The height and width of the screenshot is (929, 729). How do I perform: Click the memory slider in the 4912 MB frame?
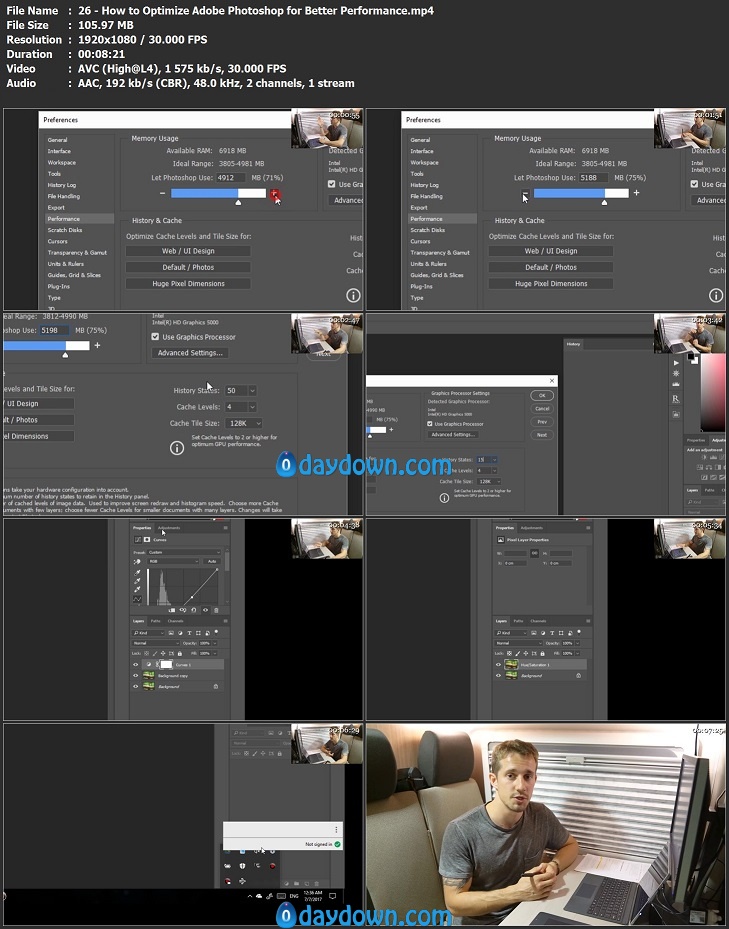click(x=218, y=193)
